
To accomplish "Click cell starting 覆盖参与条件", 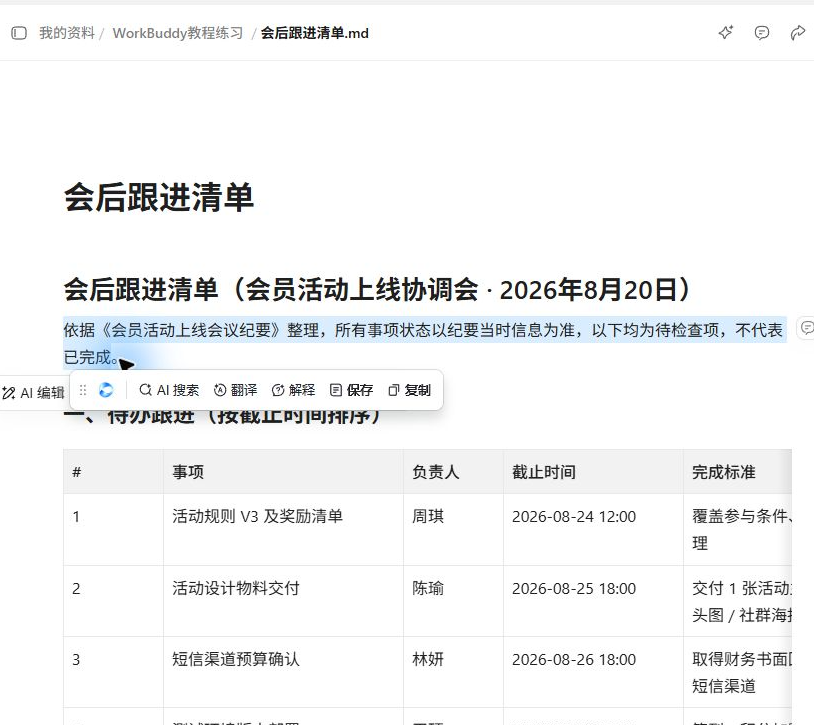I will coord(737,529).
